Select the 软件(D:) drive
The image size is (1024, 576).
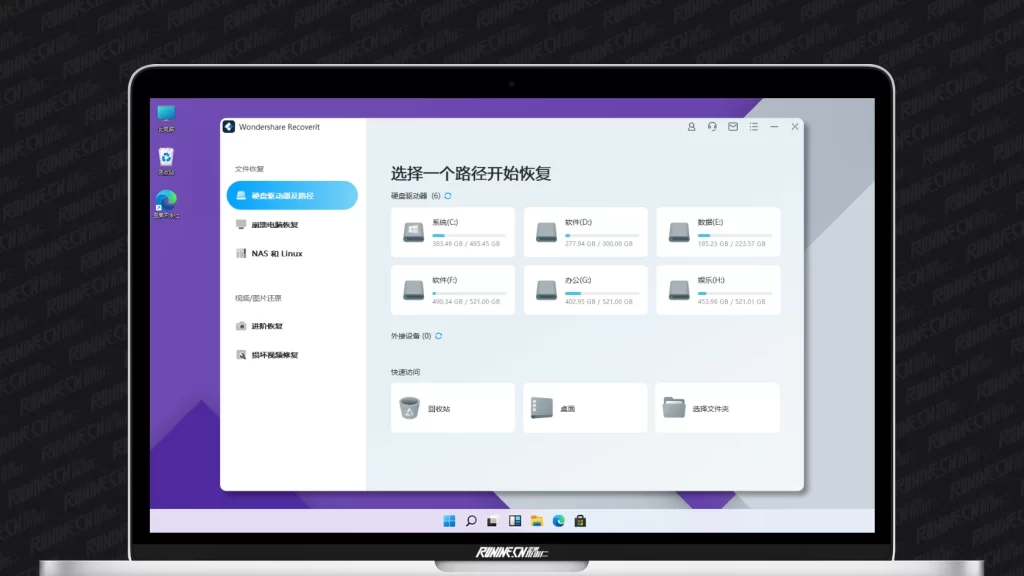(x=585, y=232)
